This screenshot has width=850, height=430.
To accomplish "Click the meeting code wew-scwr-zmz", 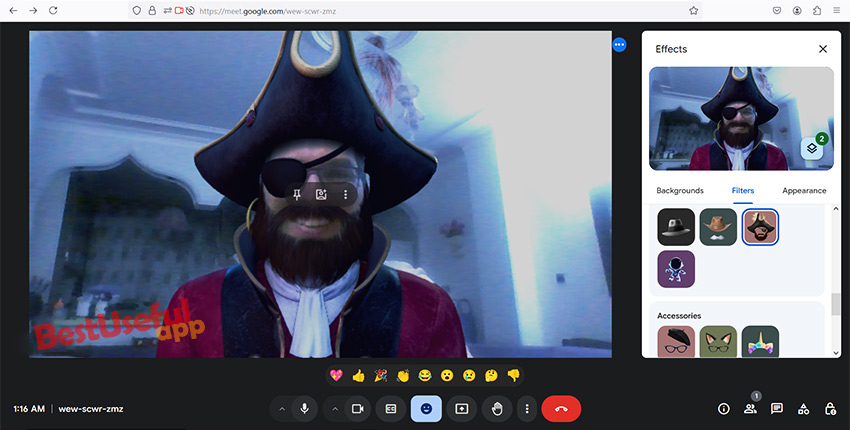I will [91, 409].
